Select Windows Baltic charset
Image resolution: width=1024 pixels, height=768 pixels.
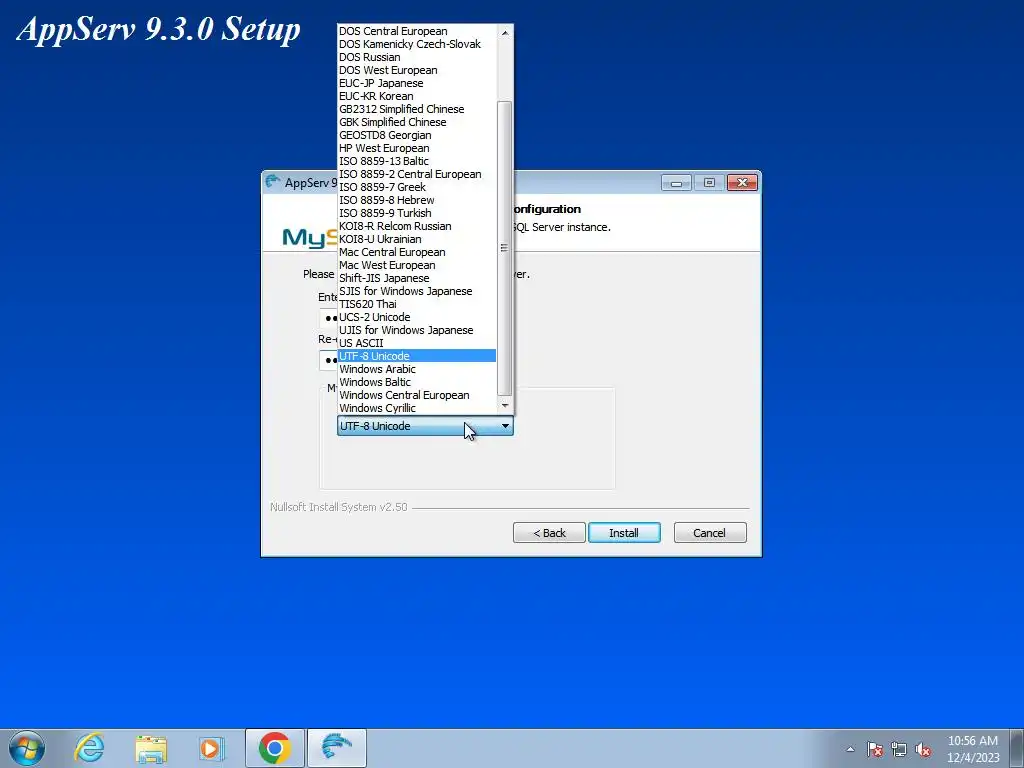point(417,382)
